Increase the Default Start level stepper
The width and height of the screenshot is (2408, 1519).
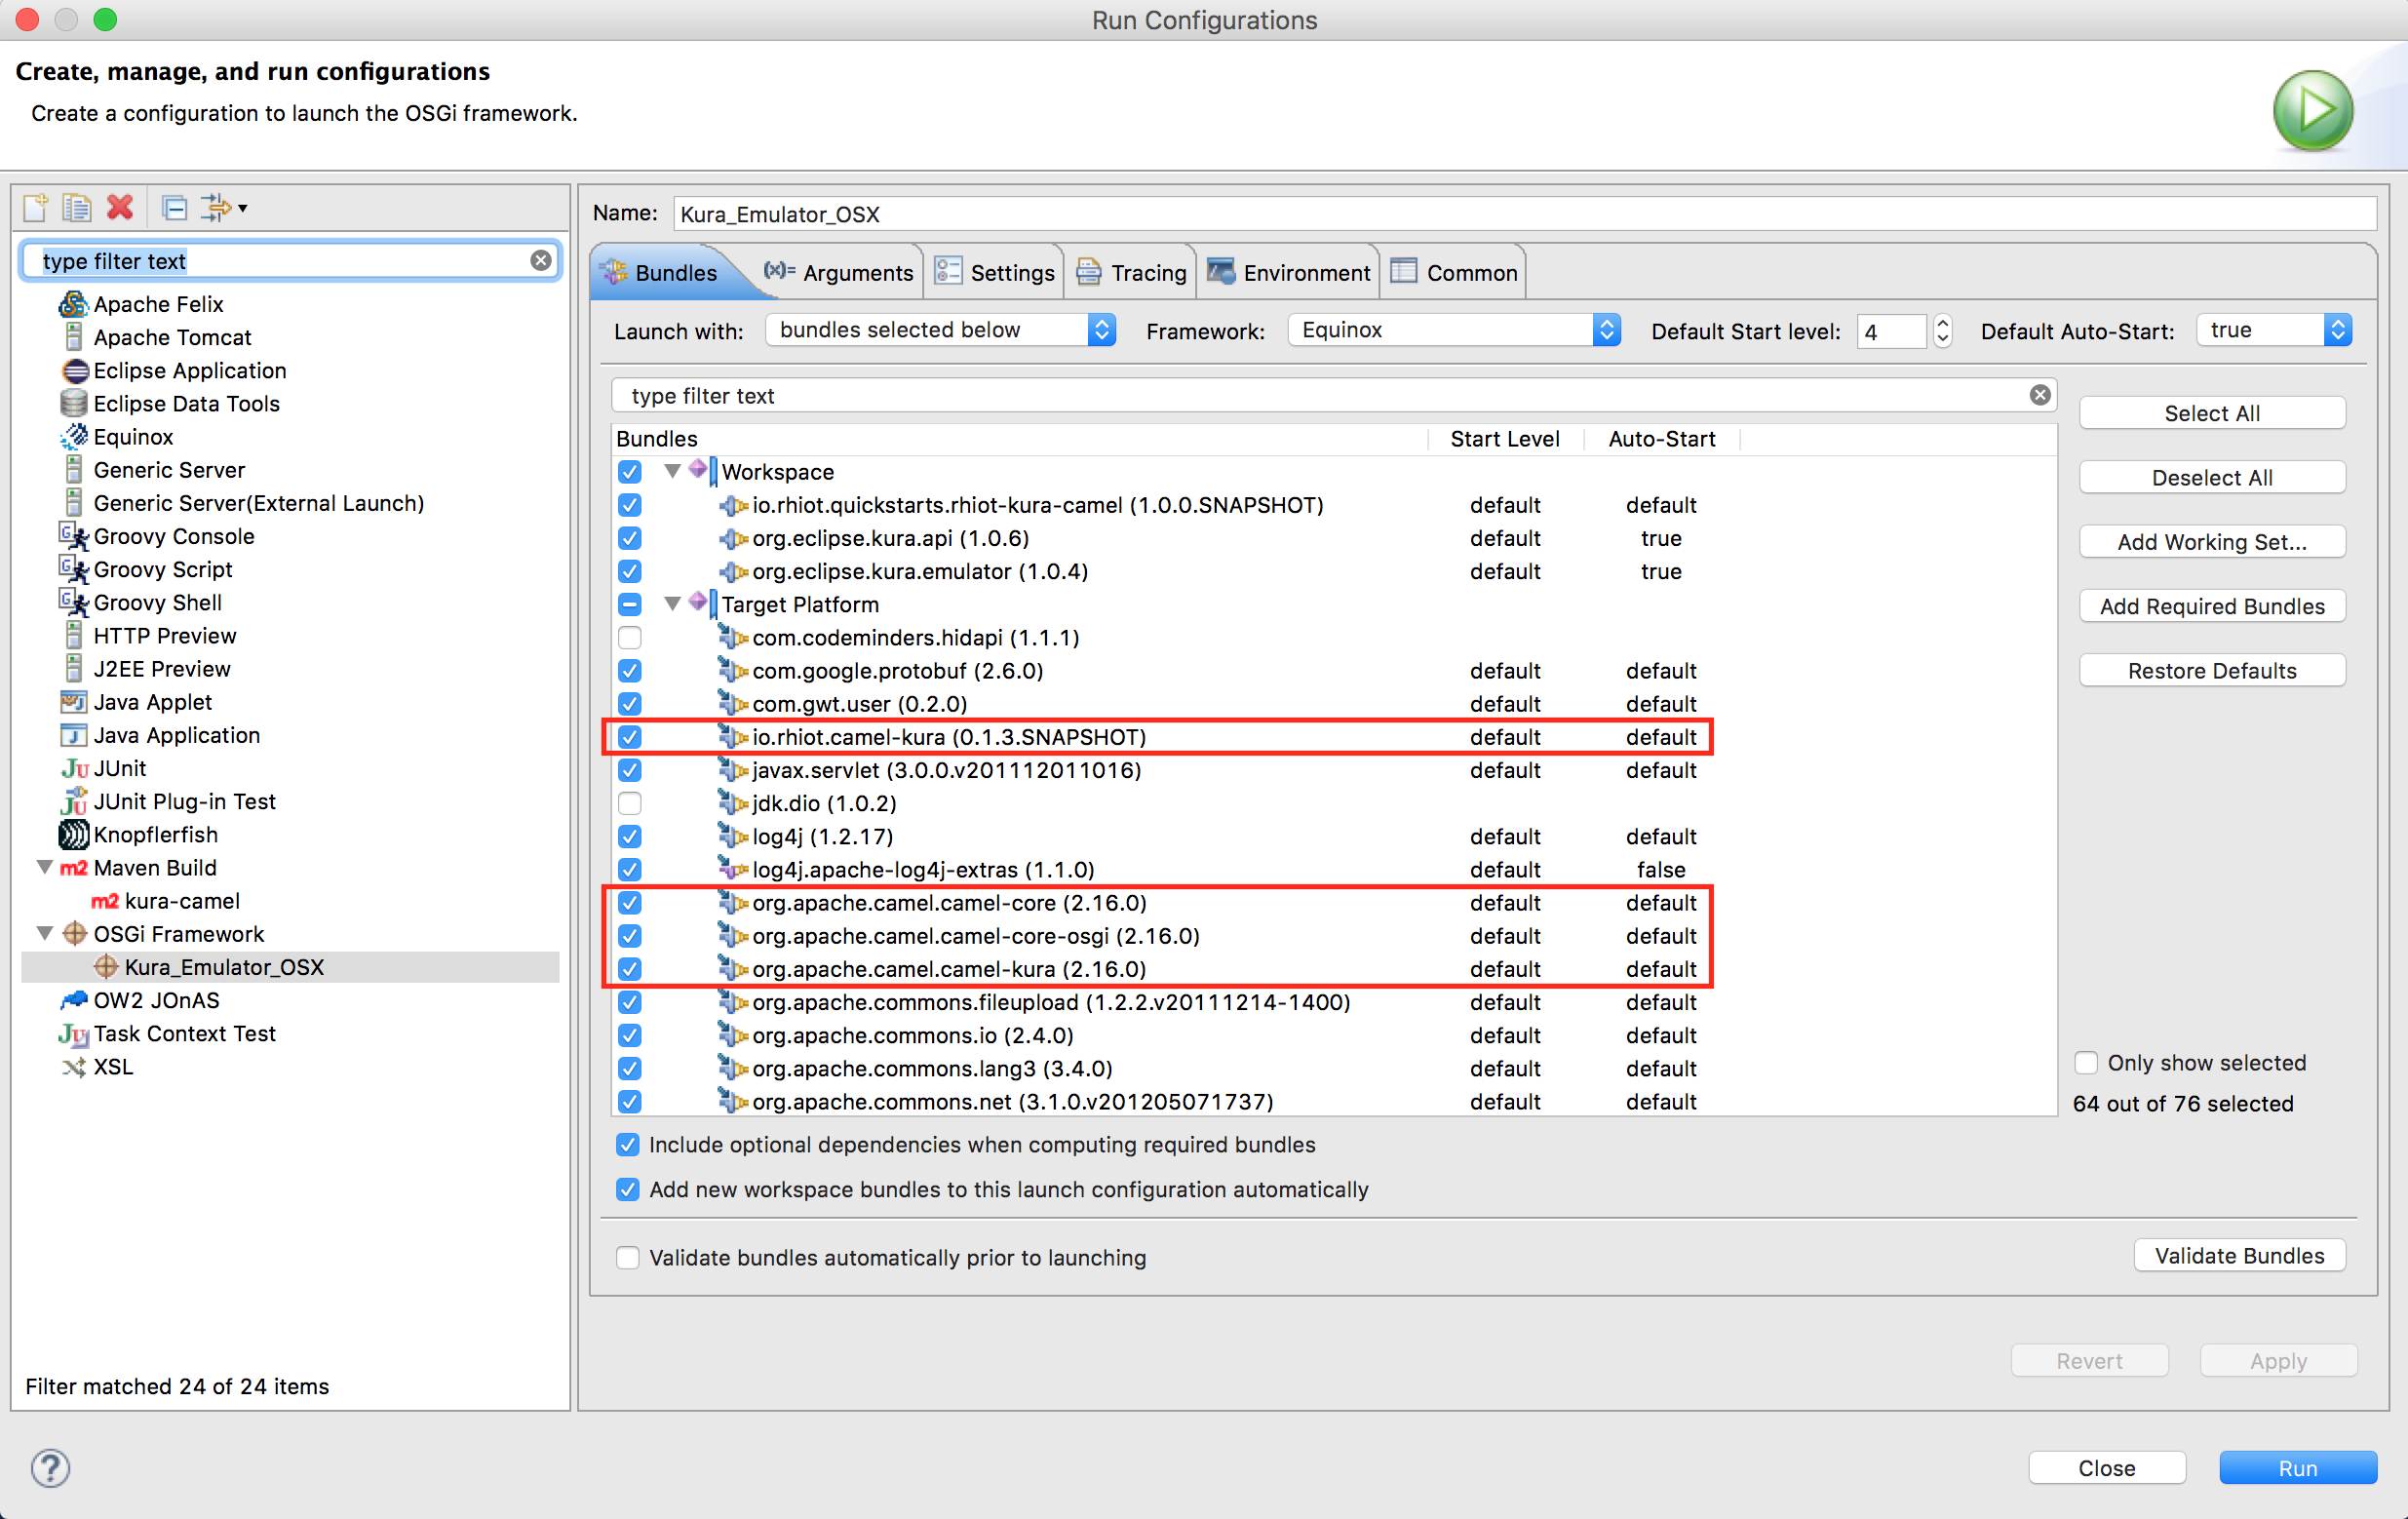(1942, 323)
